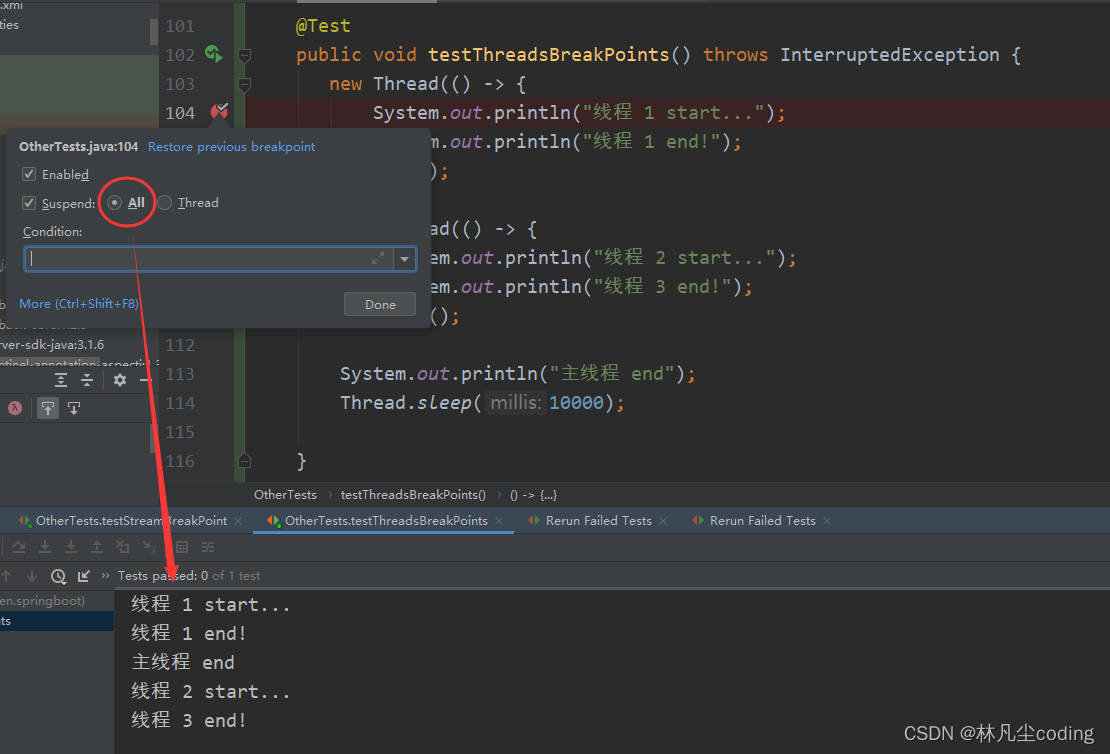The width and height of the screenshot is (1110, 754).
Task: Select the All suspend radio option
Action: click(x=114, y=203)
